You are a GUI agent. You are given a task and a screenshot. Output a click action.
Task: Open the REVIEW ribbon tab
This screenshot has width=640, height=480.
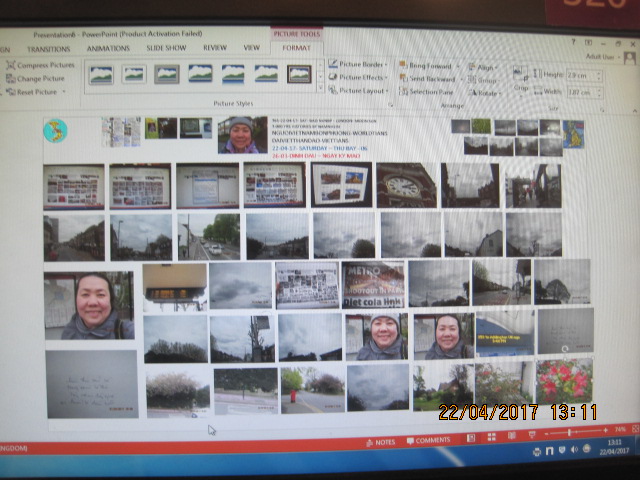[x=215, y=48]
